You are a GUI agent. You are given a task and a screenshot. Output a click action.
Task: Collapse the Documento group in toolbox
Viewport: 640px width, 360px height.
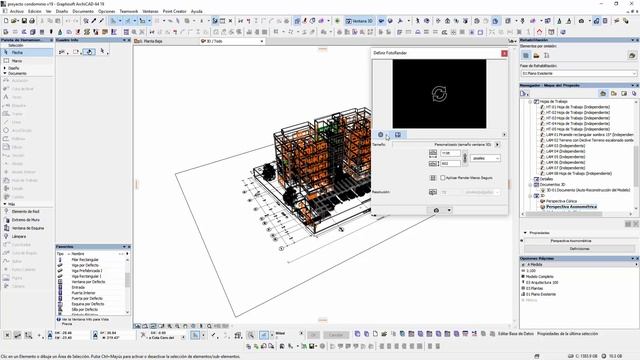(x=5, y=73)
